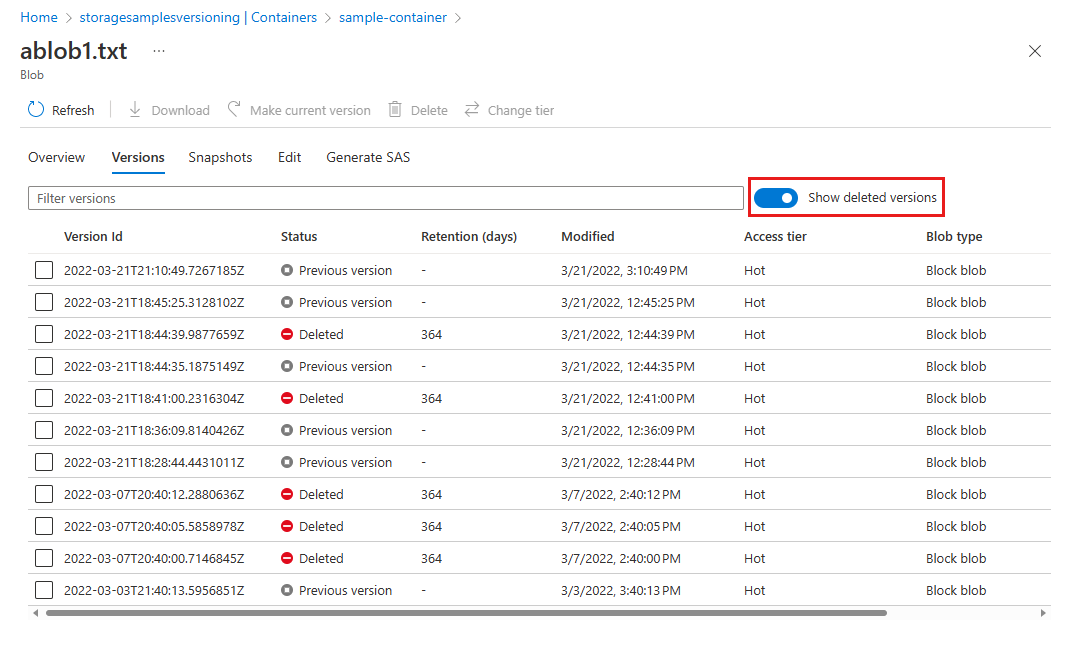This screenshot has width=1071, height=645.
Task: Switch to the Snapshots tab
Action: click(x=220, y=157)
